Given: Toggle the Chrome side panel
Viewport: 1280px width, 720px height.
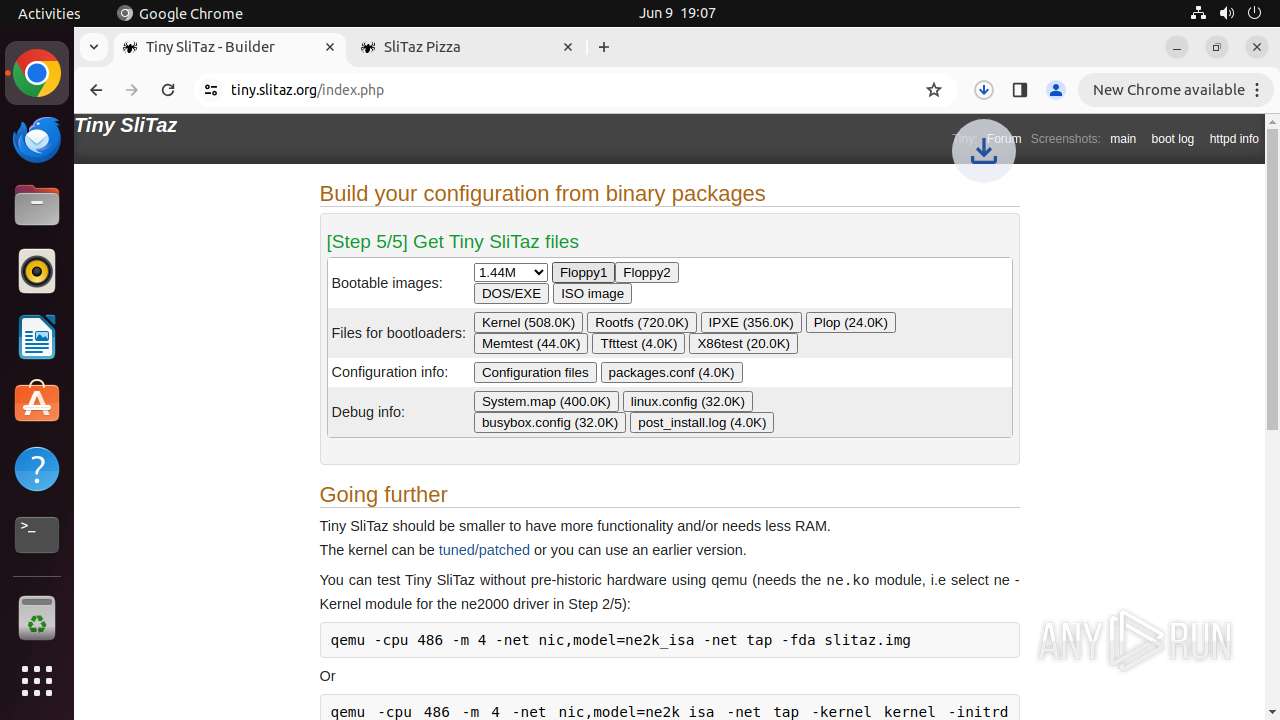Looking at the screenshot, I should pyautogui.click(x=1020, y=90).
